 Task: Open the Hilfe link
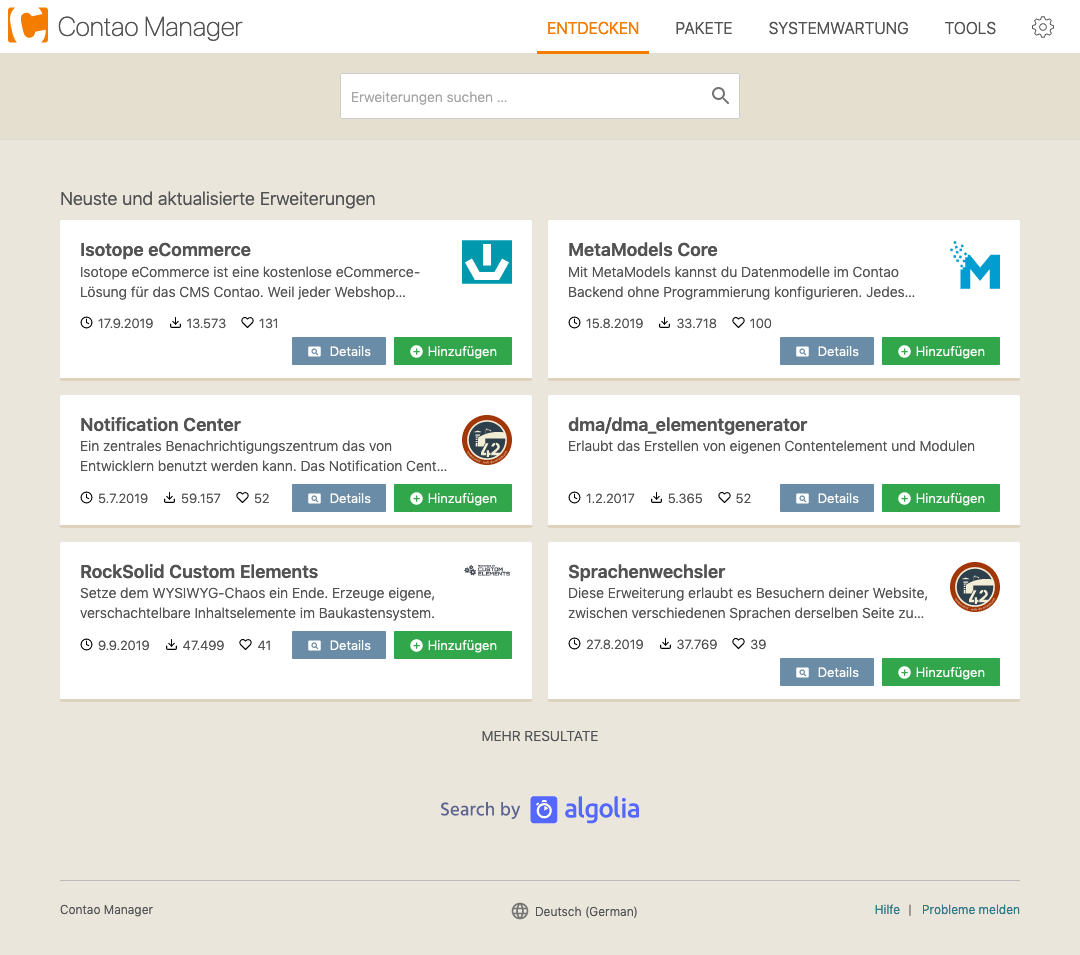point(887,910)
